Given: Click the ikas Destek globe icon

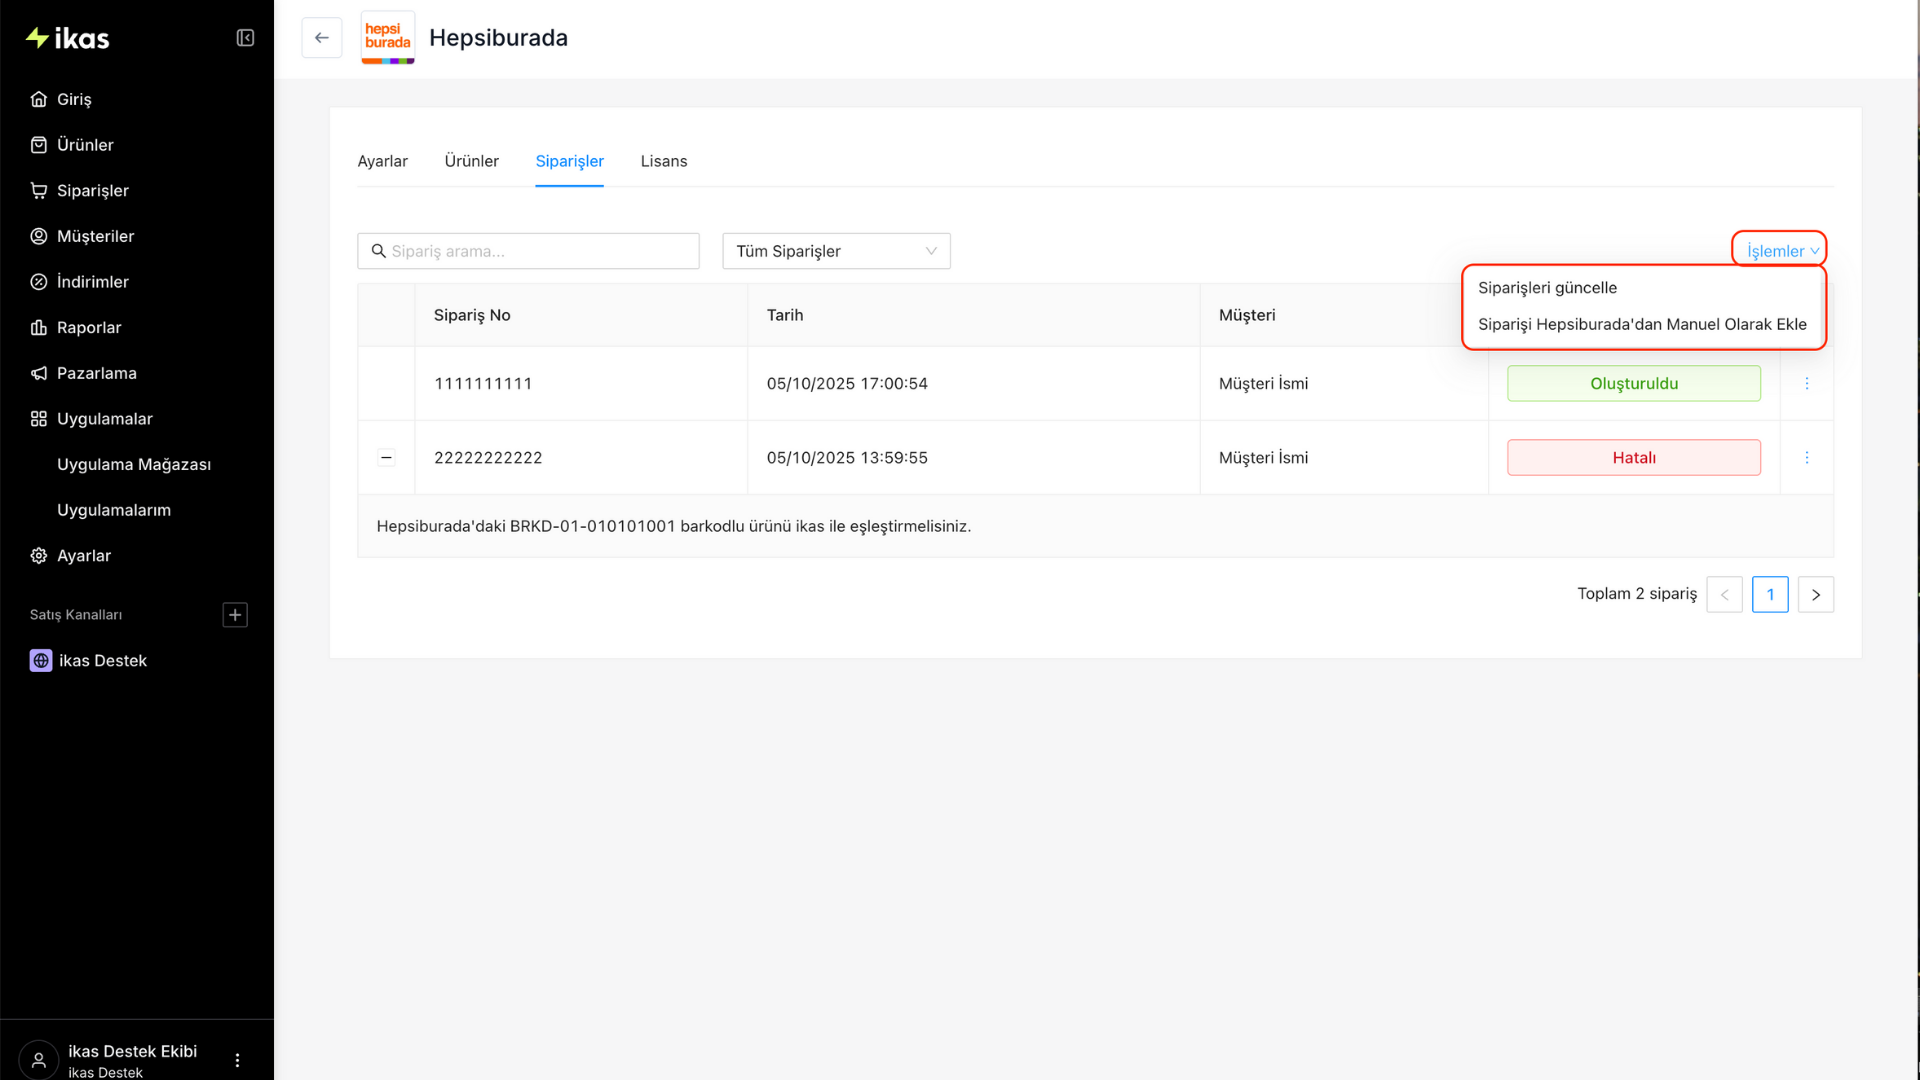Looking at the screenshot, I should [x=41, y=661].
